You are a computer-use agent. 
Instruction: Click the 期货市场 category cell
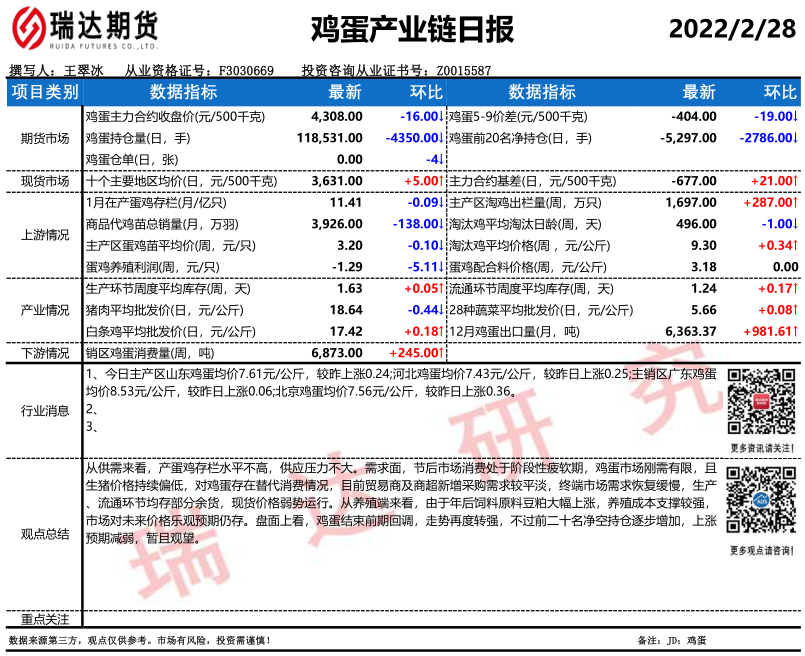[44, 138]
